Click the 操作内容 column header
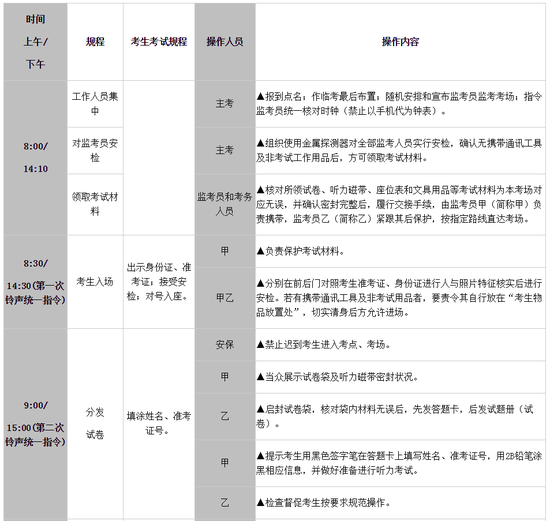 click(400, 42)
